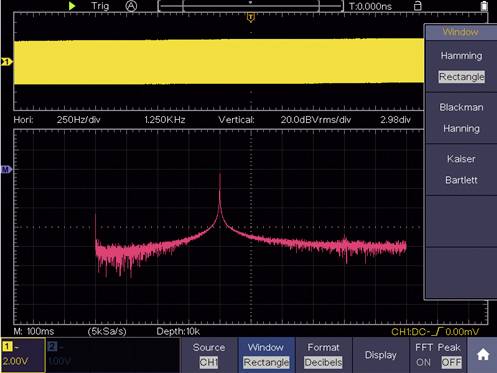Click the 2.98div offset readout
The height and width of the screenshot is (373, 497).
[x=395, y=120]
